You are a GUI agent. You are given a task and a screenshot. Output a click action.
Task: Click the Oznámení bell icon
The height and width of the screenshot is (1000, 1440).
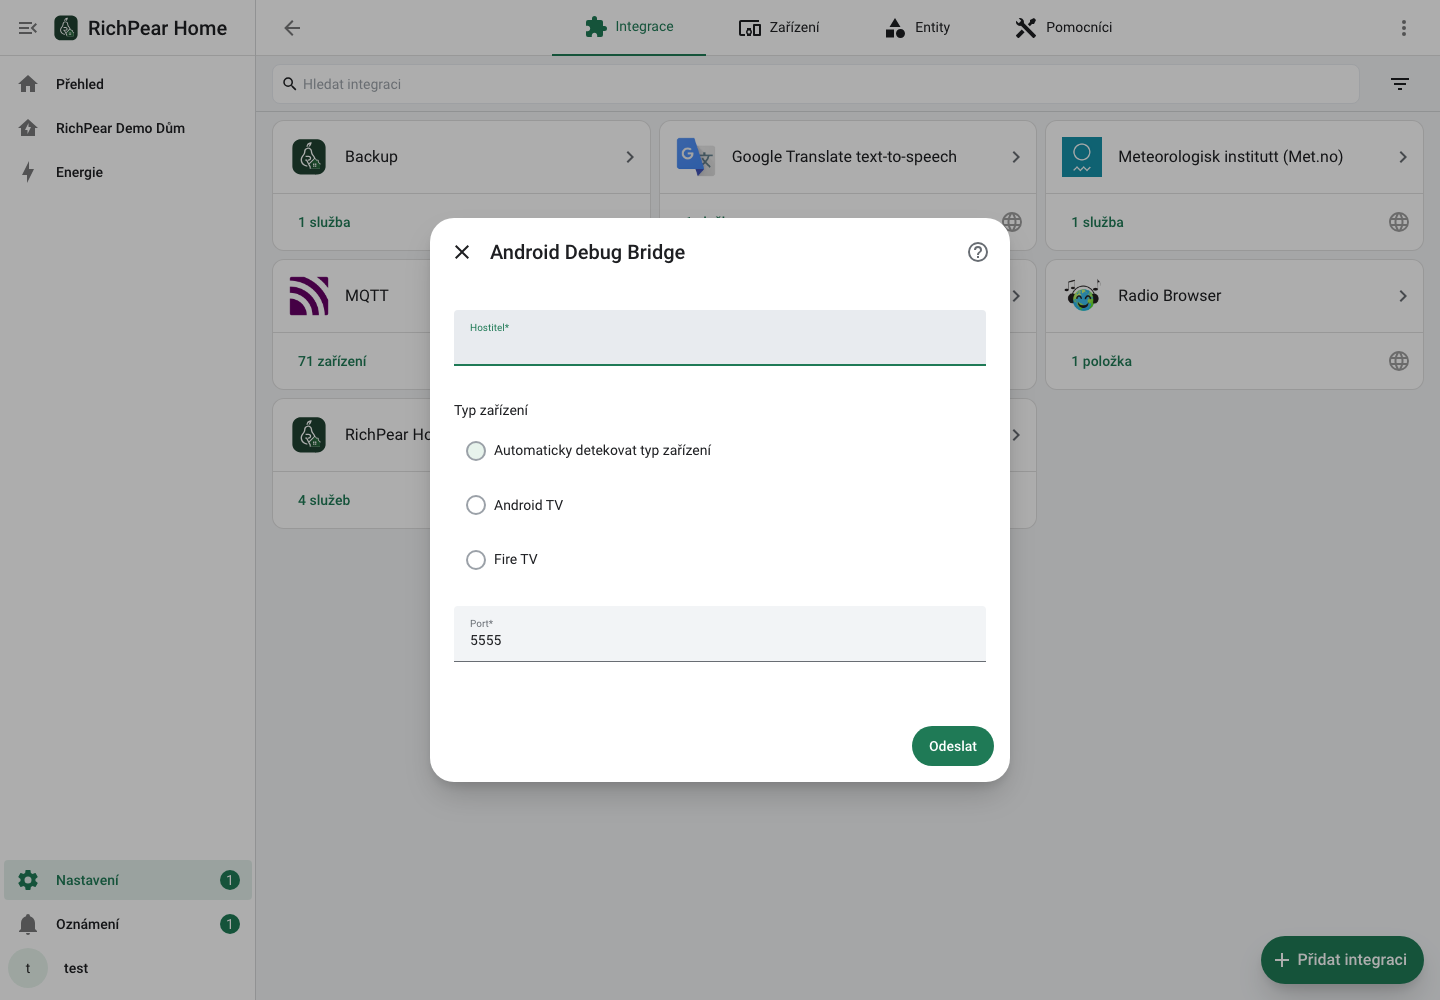pyautogui.click(x=28, y=924)
